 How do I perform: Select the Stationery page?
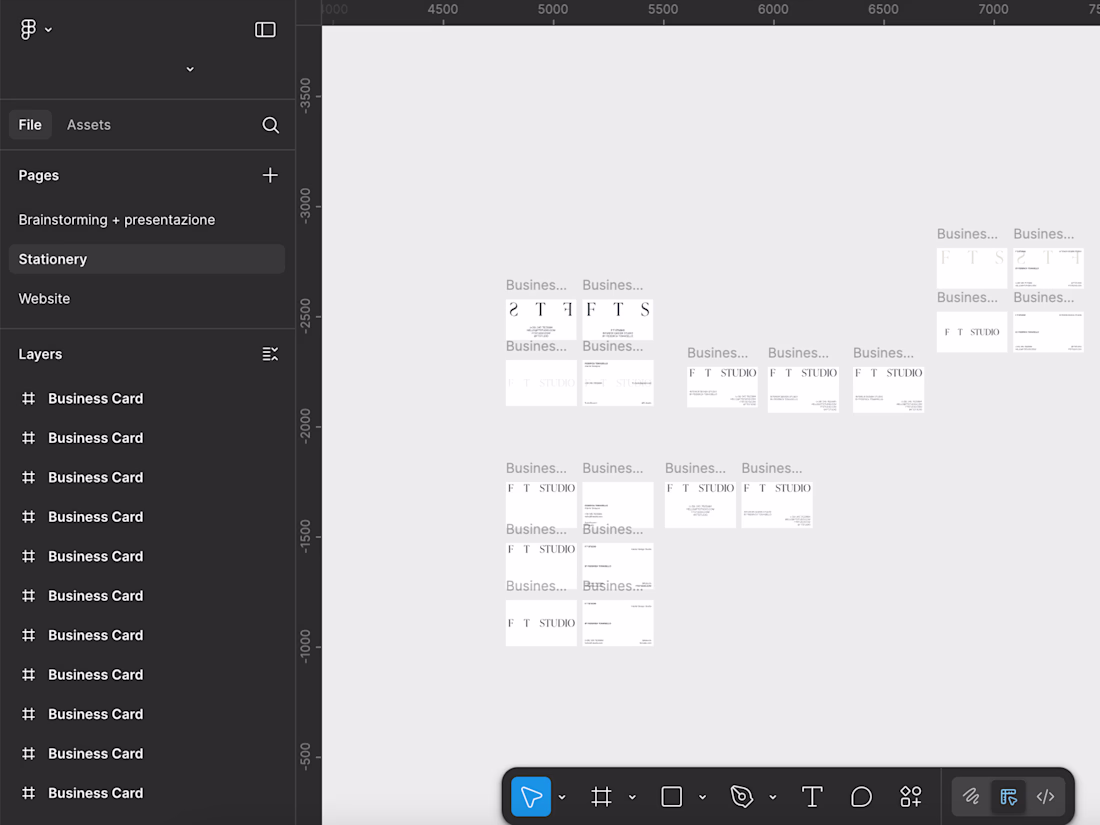click(147, 259)
